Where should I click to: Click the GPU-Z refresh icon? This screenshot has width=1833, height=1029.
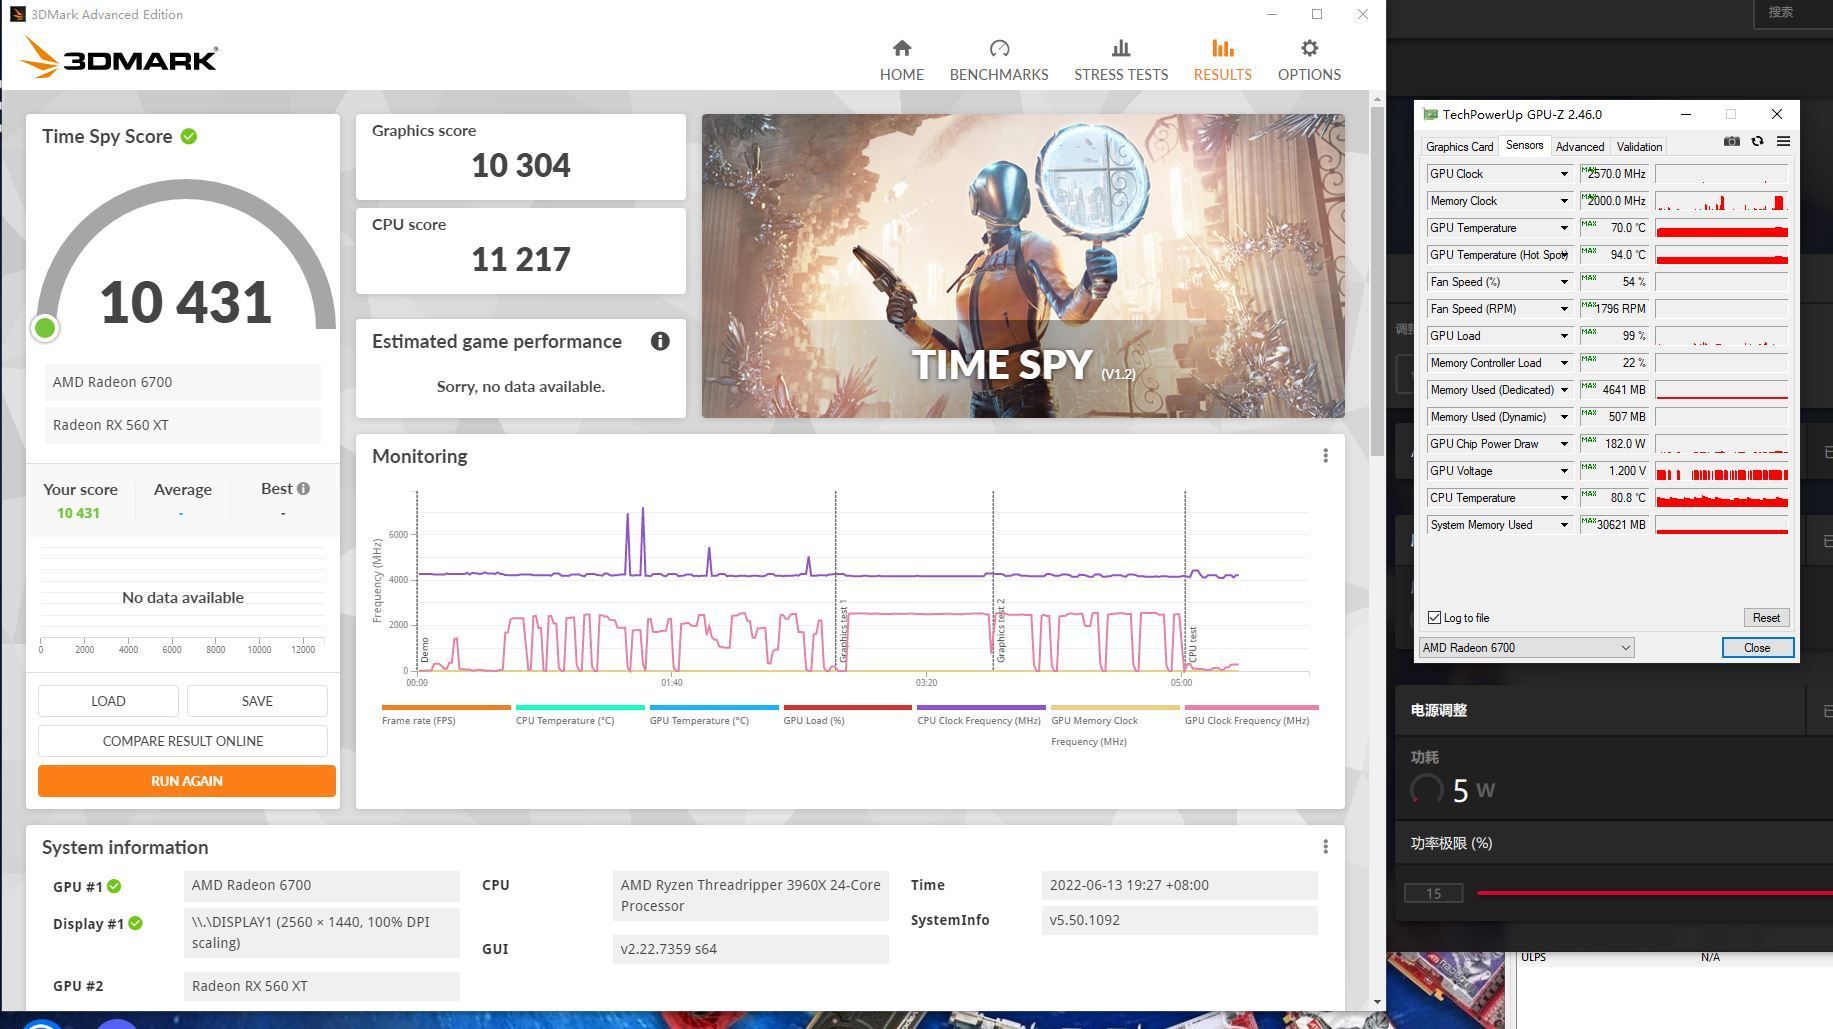(1757, 142)
